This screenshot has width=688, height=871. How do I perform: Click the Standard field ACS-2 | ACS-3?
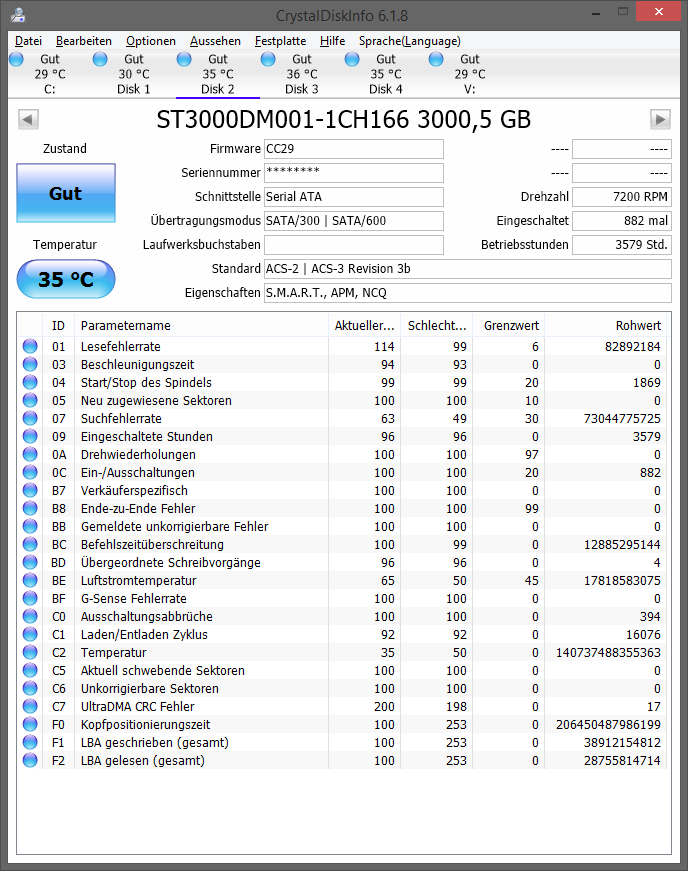tap(468, 269)
